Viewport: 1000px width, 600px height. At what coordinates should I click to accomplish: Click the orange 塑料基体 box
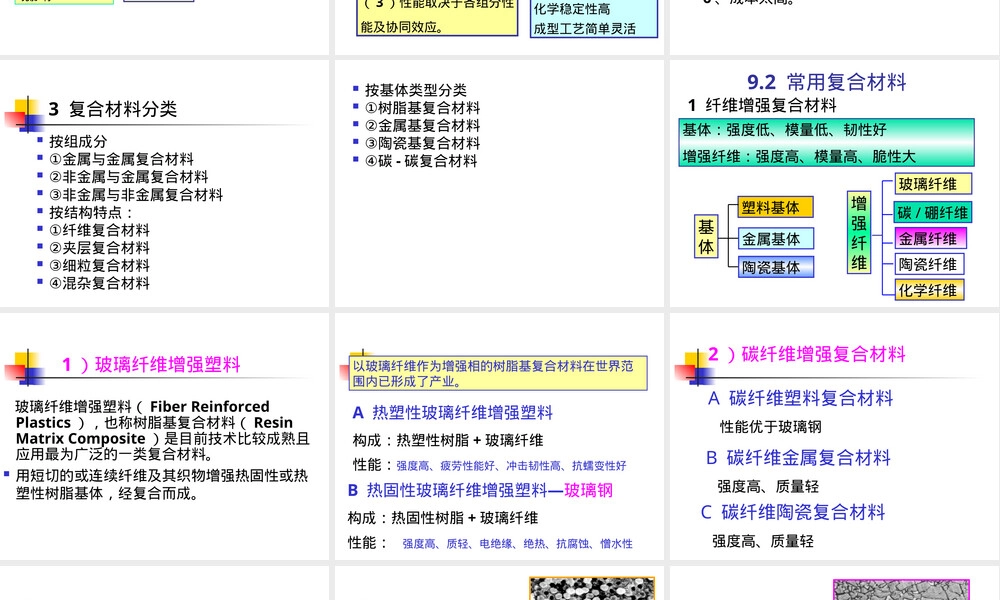pyautogui.click(x=776, y=207)
